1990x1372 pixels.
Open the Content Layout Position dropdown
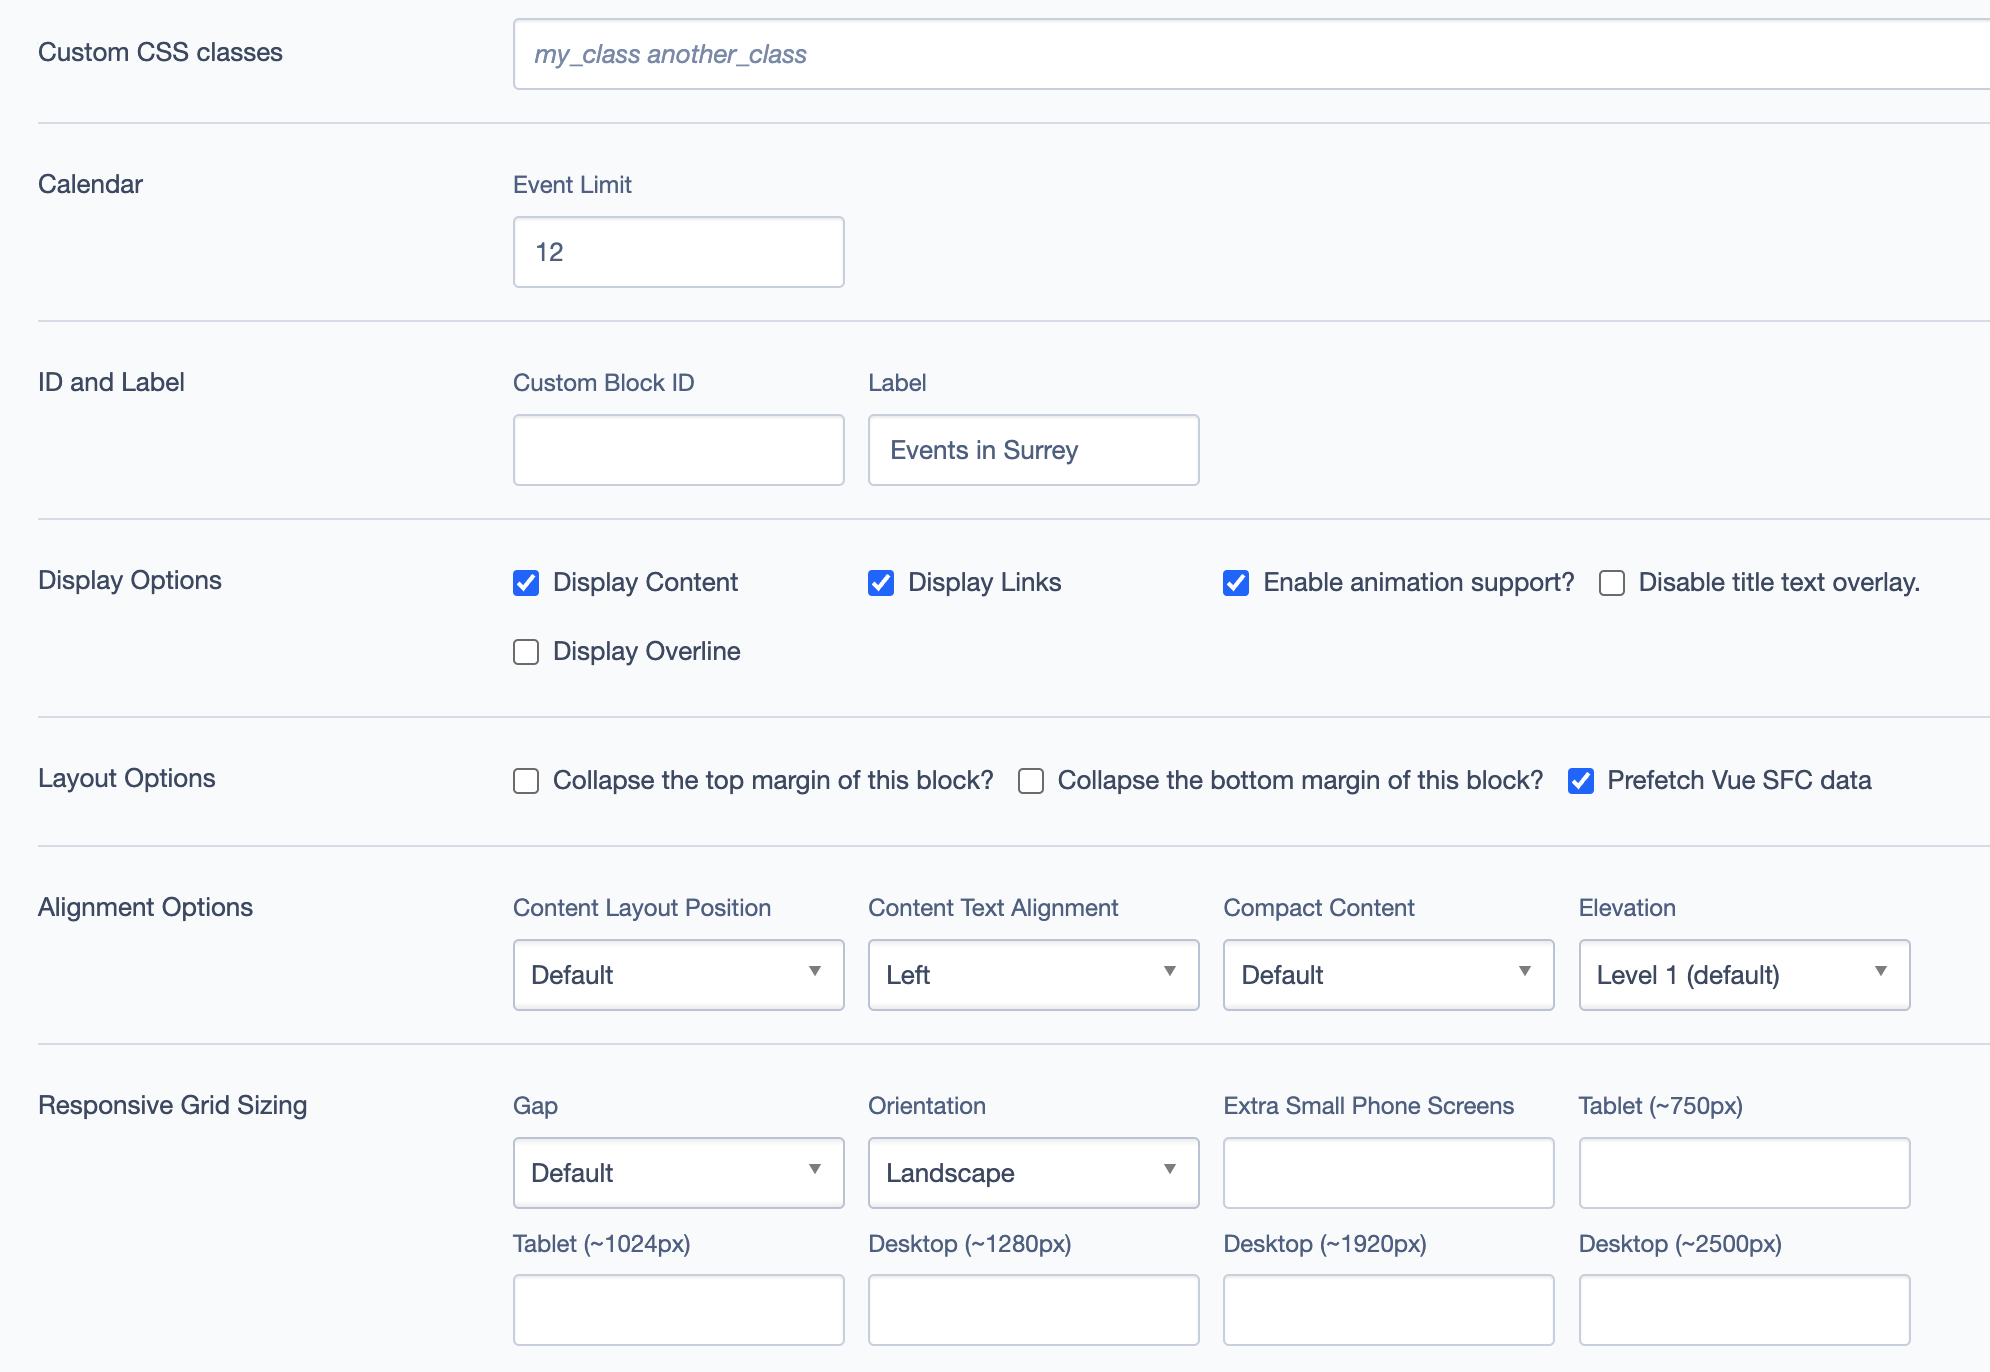(x=678, y=975)
